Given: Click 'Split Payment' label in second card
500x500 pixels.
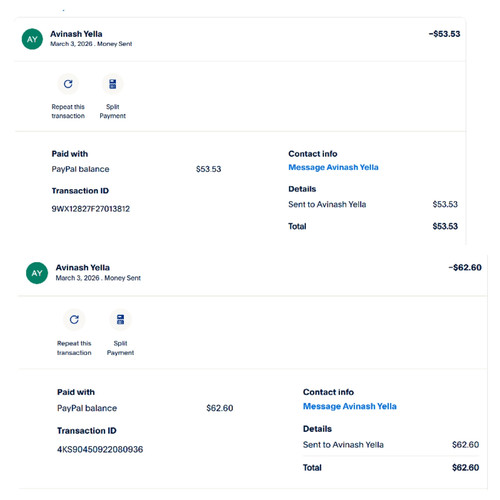Looking at the screenshot, I should (120, 348).
